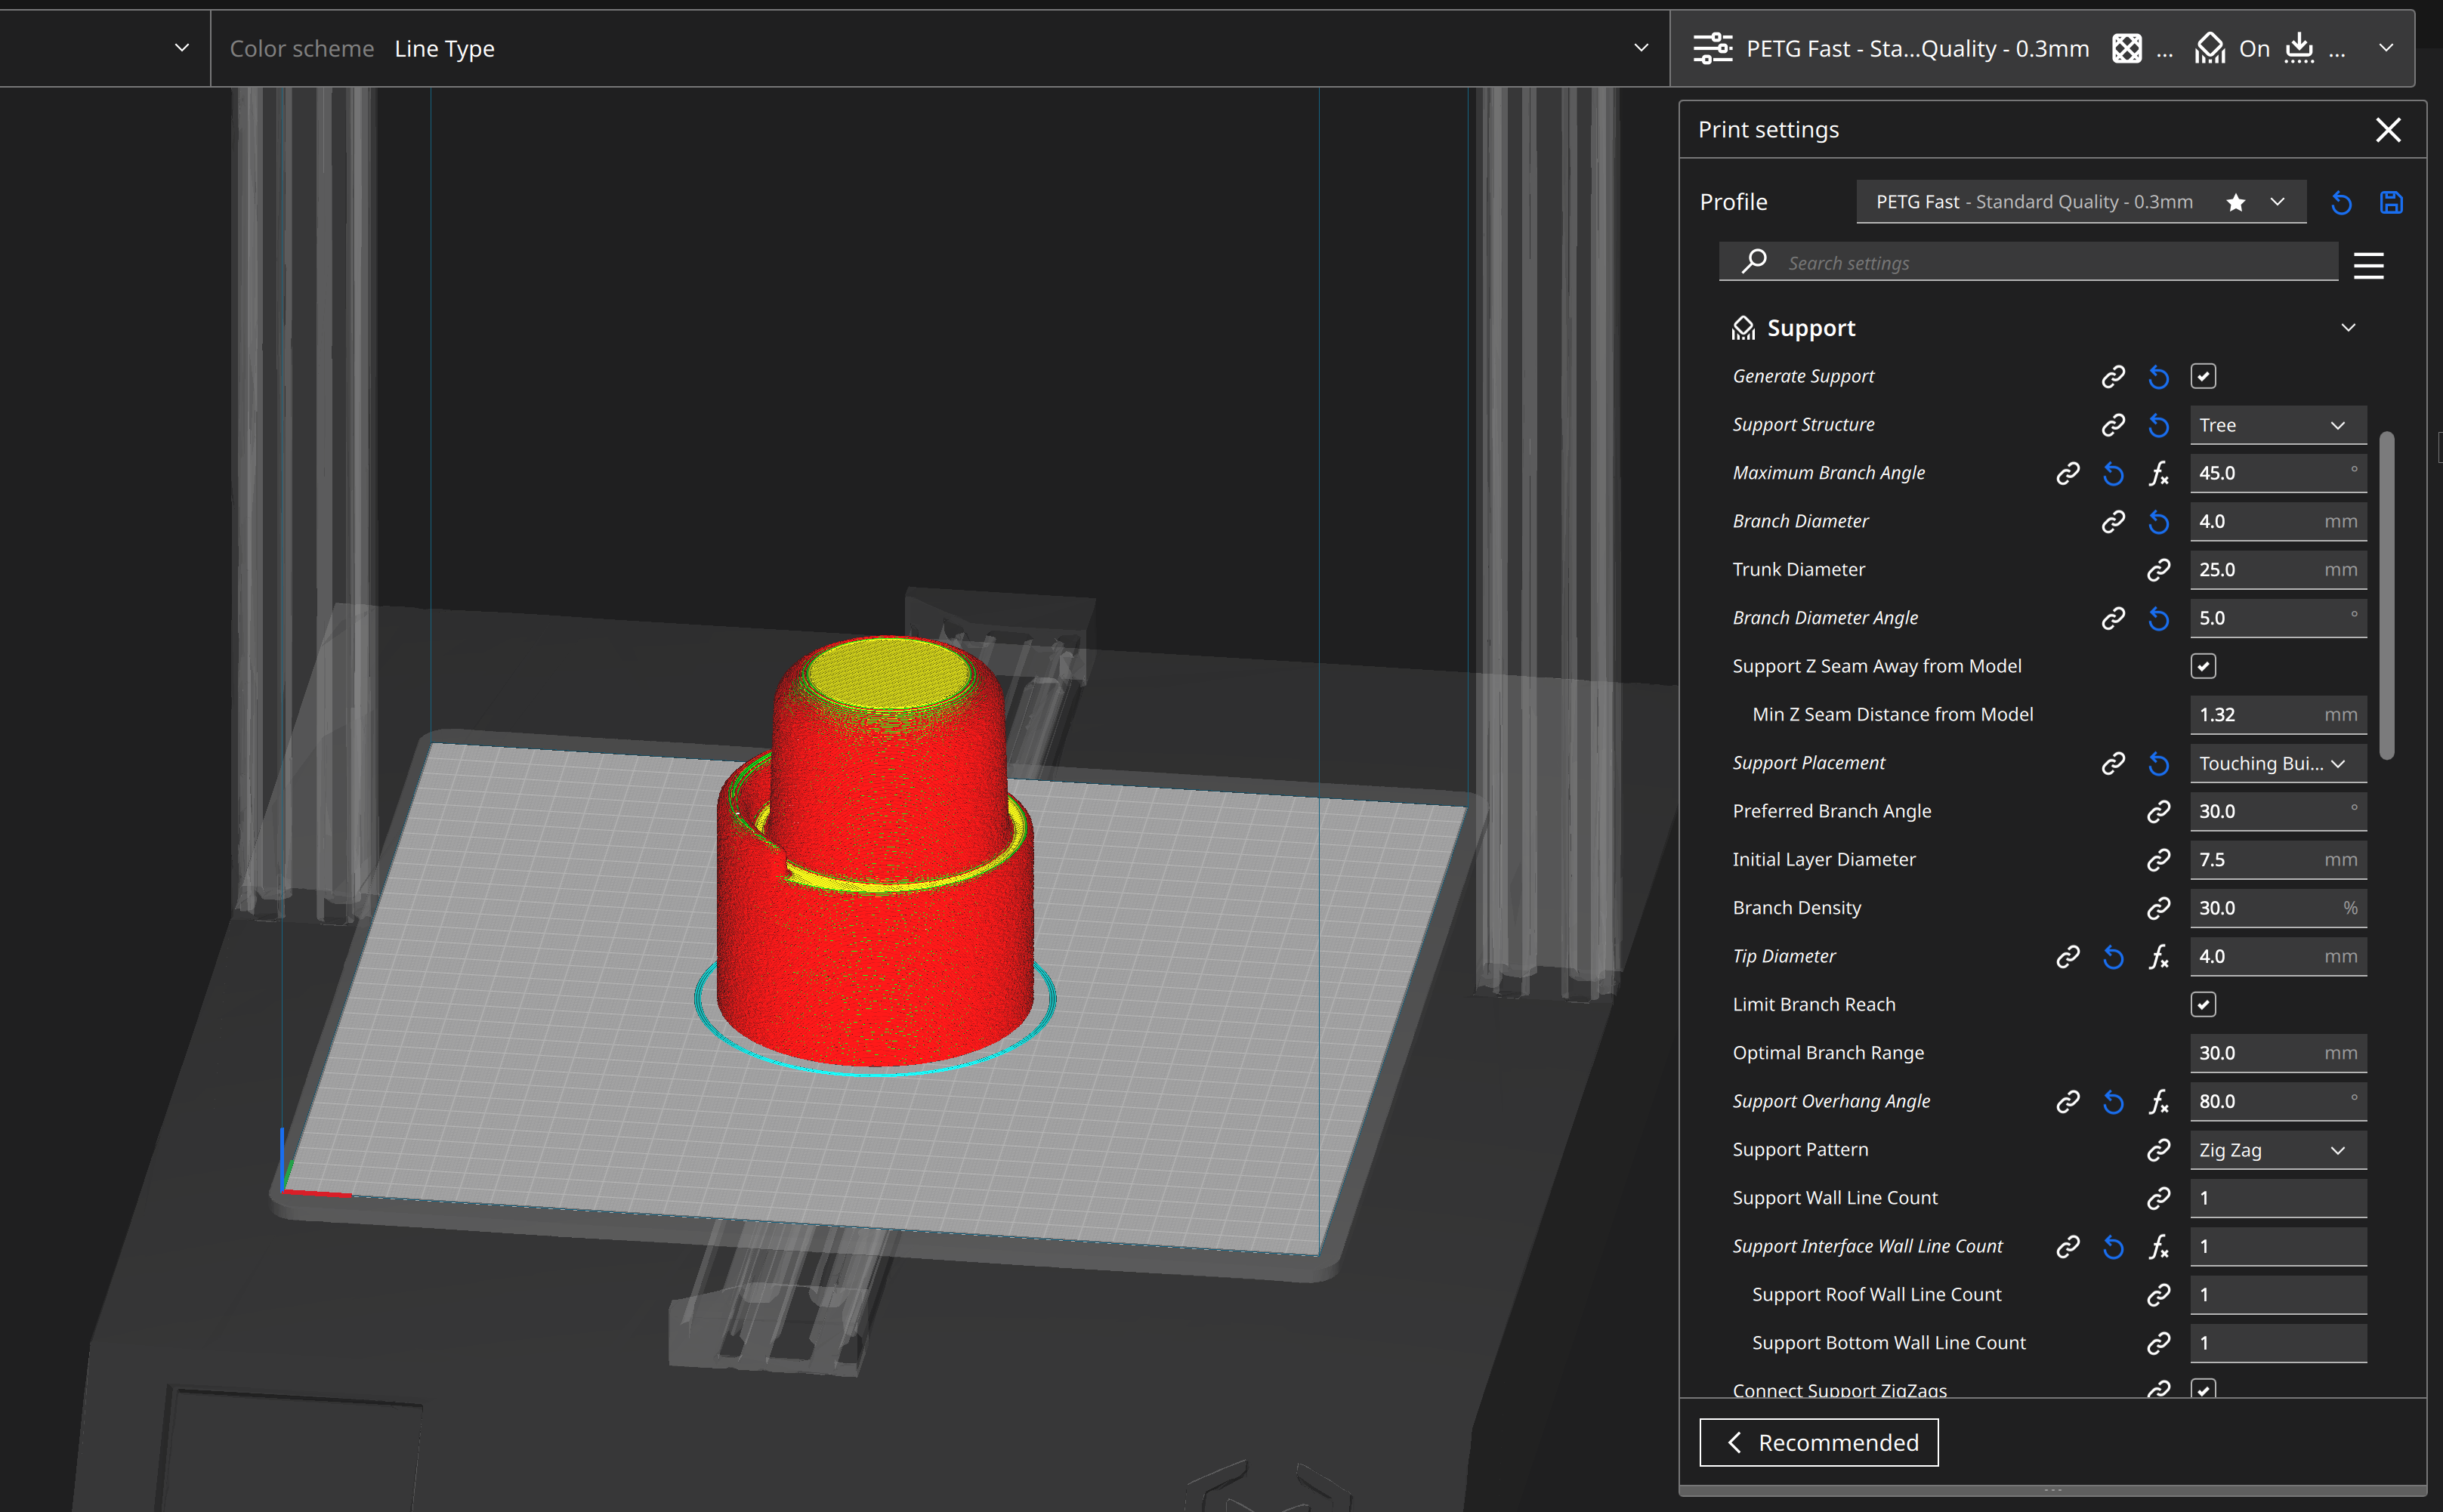Switch back to Recommended settings
Screen dimensions: 2443x1512
[x=1818, y=1442]
